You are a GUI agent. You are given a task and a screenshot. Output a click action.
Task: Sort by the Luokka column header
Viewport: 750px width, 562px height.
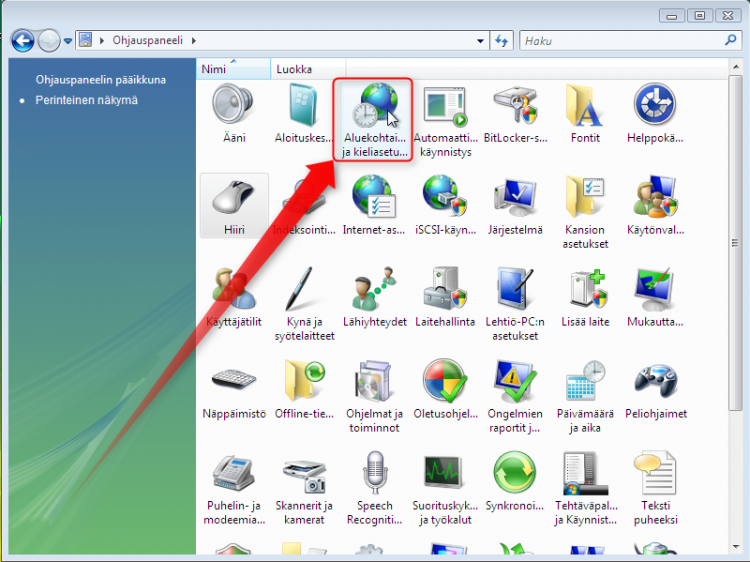tap(308, 69)
